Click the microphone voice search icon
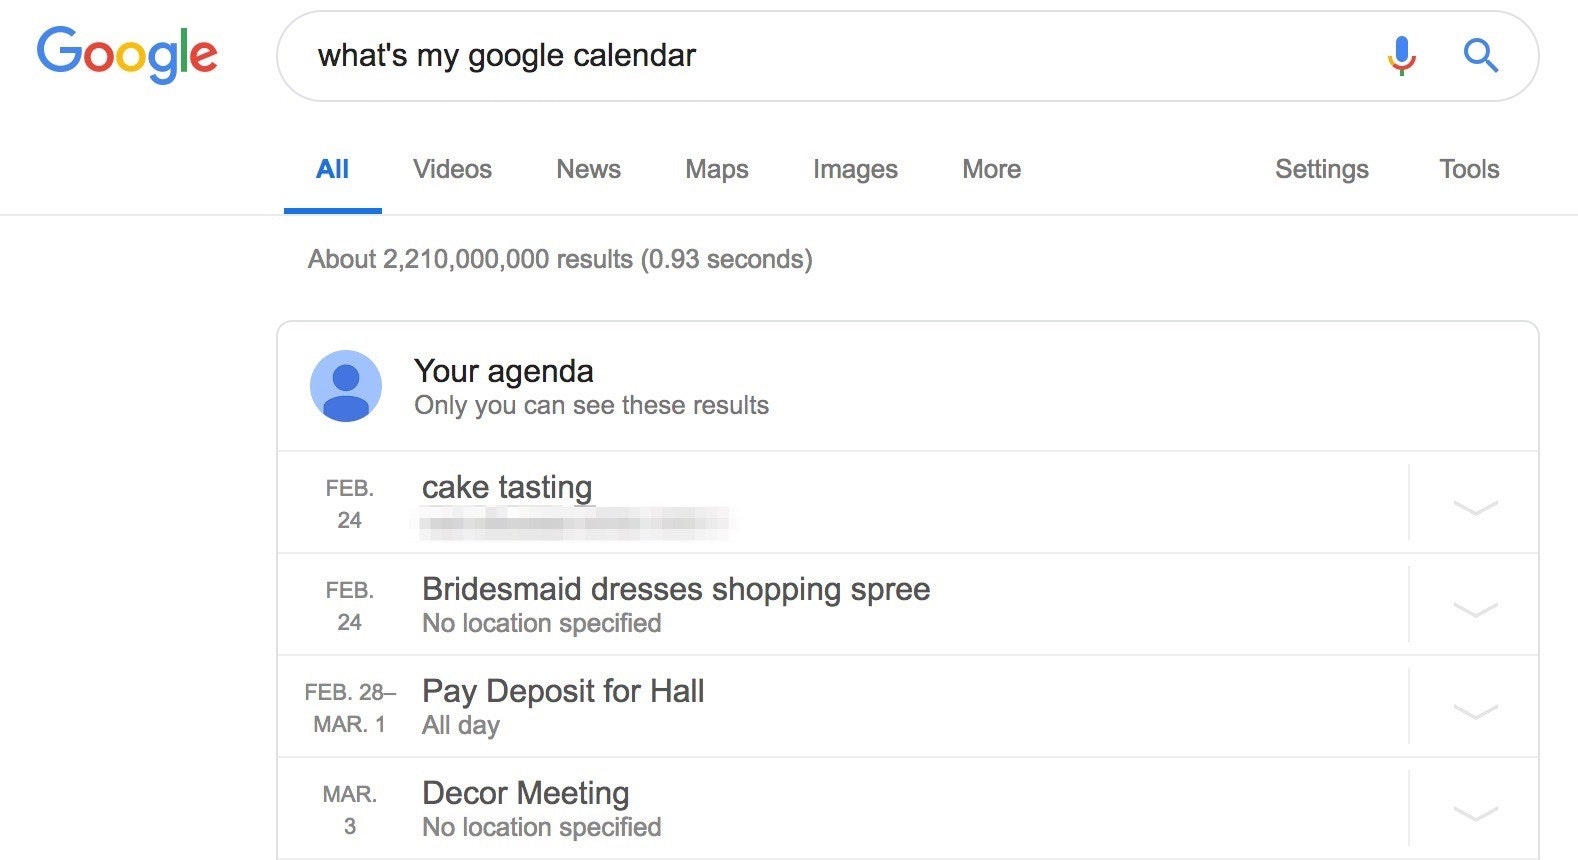The height and width of the screenshot is (860, 1578). (x=1402, y=55)
